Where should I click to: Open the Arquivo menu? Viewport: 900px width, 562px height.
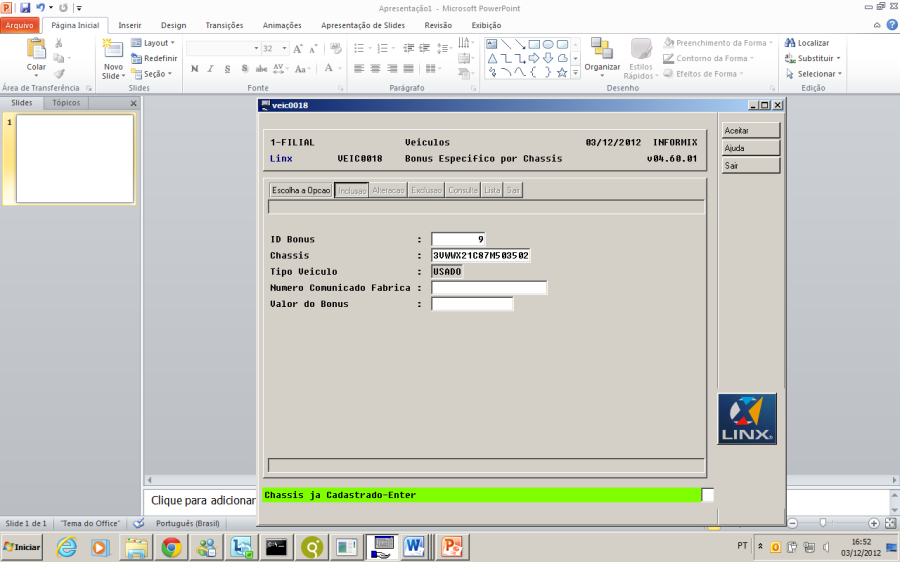pos(20,25)
